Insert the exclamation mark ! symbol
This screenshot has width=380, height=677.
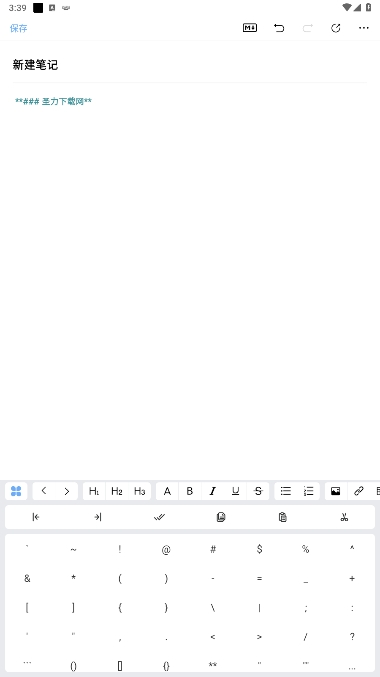[120, 549]
